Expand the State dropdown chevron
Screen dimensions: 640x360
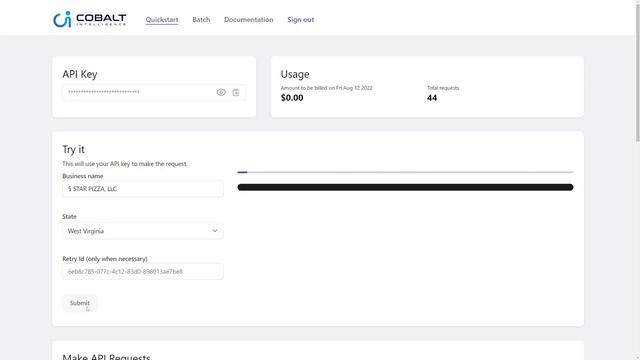click(215, 231)
